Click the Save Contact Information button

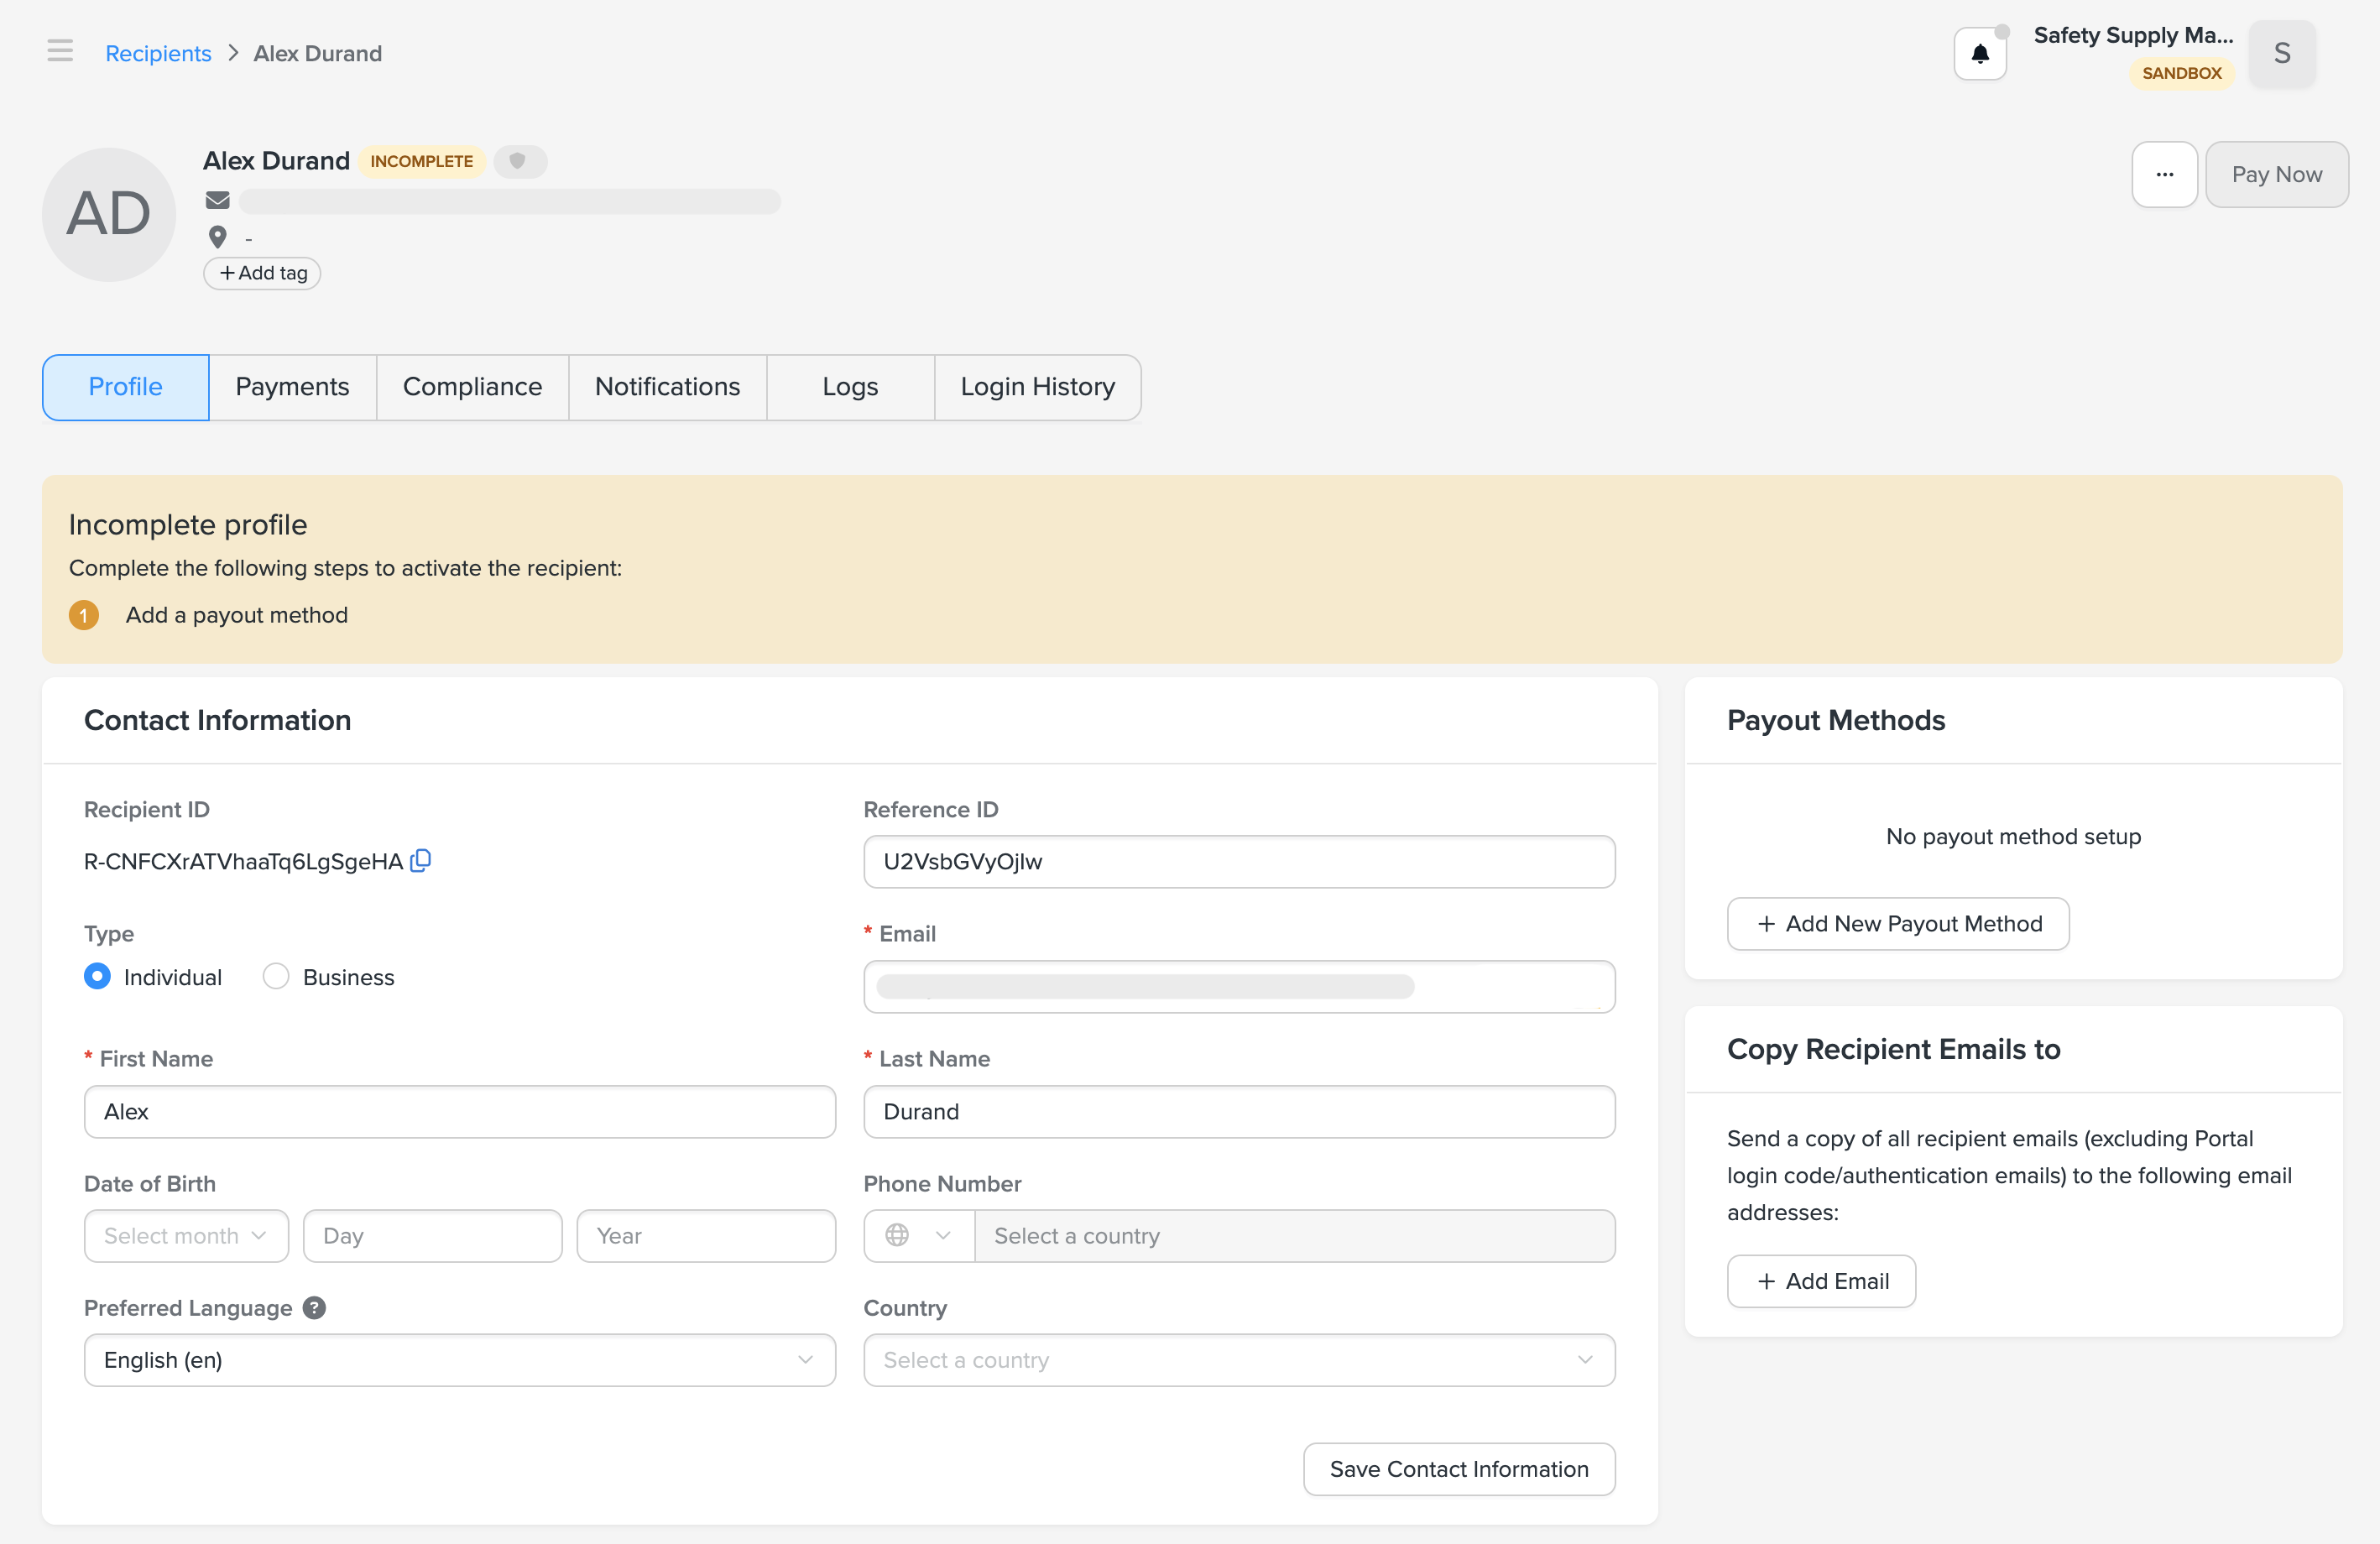[1458, 1469]
